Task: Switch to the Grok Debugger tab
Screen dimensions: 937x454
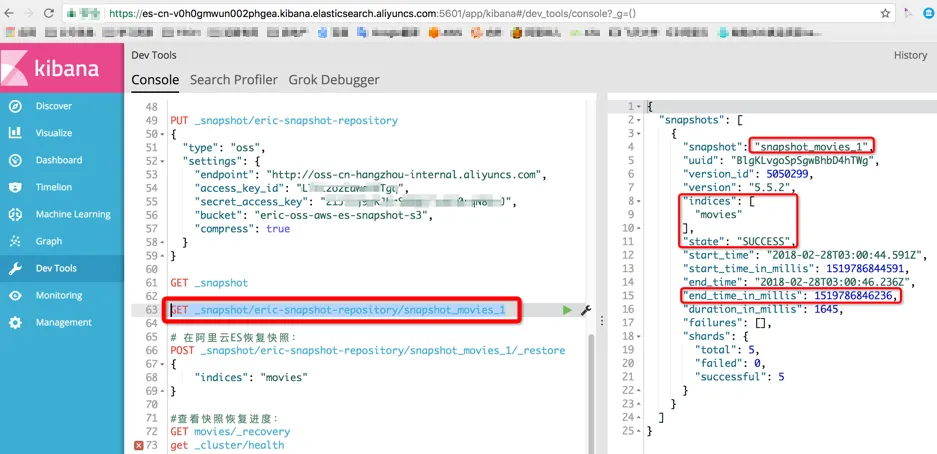Action: pyautogui.click(x=333, y=79)
